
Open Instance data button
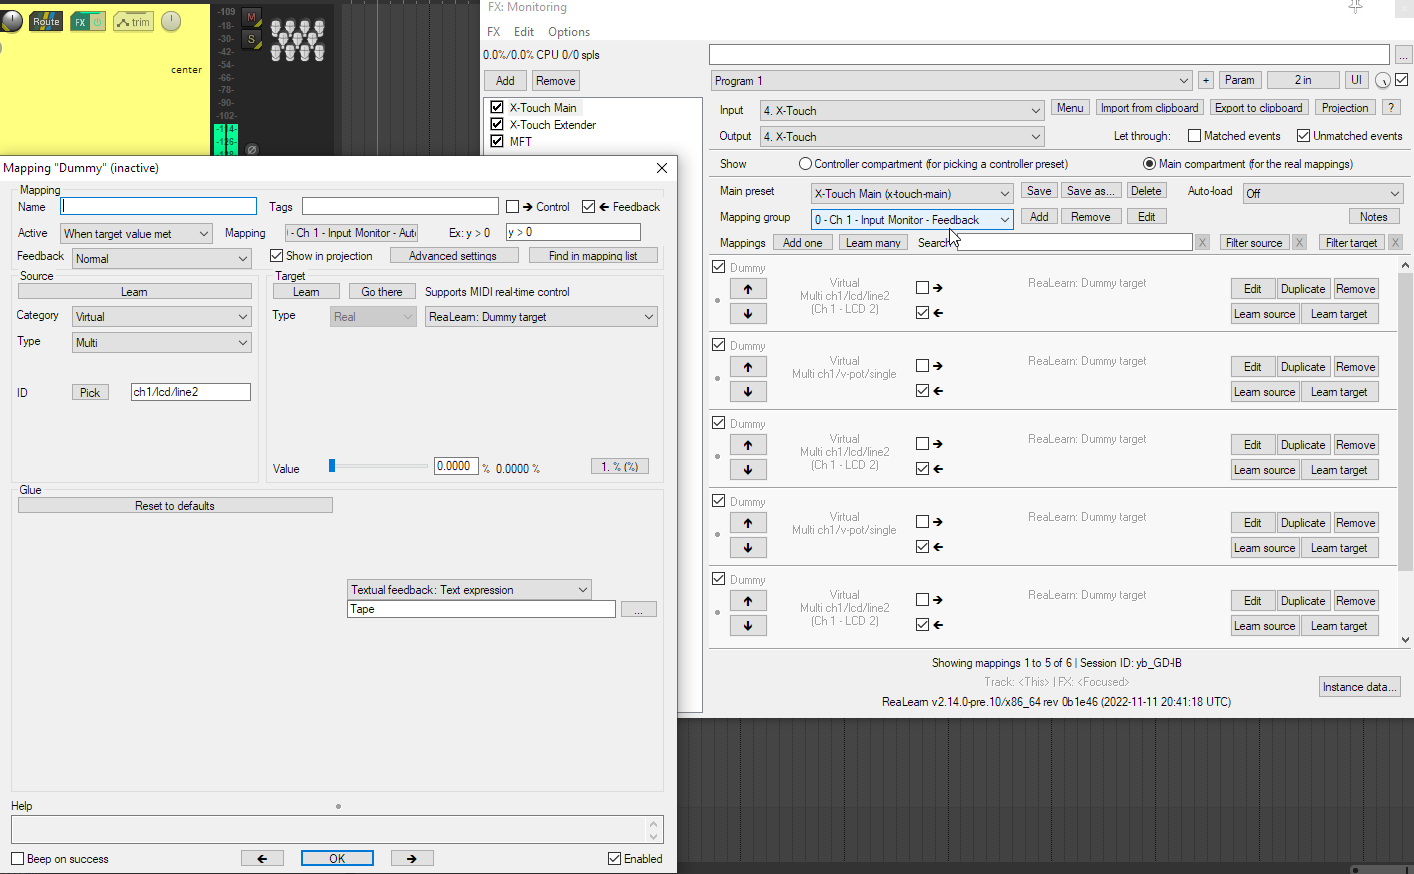tap(1359, 686)
